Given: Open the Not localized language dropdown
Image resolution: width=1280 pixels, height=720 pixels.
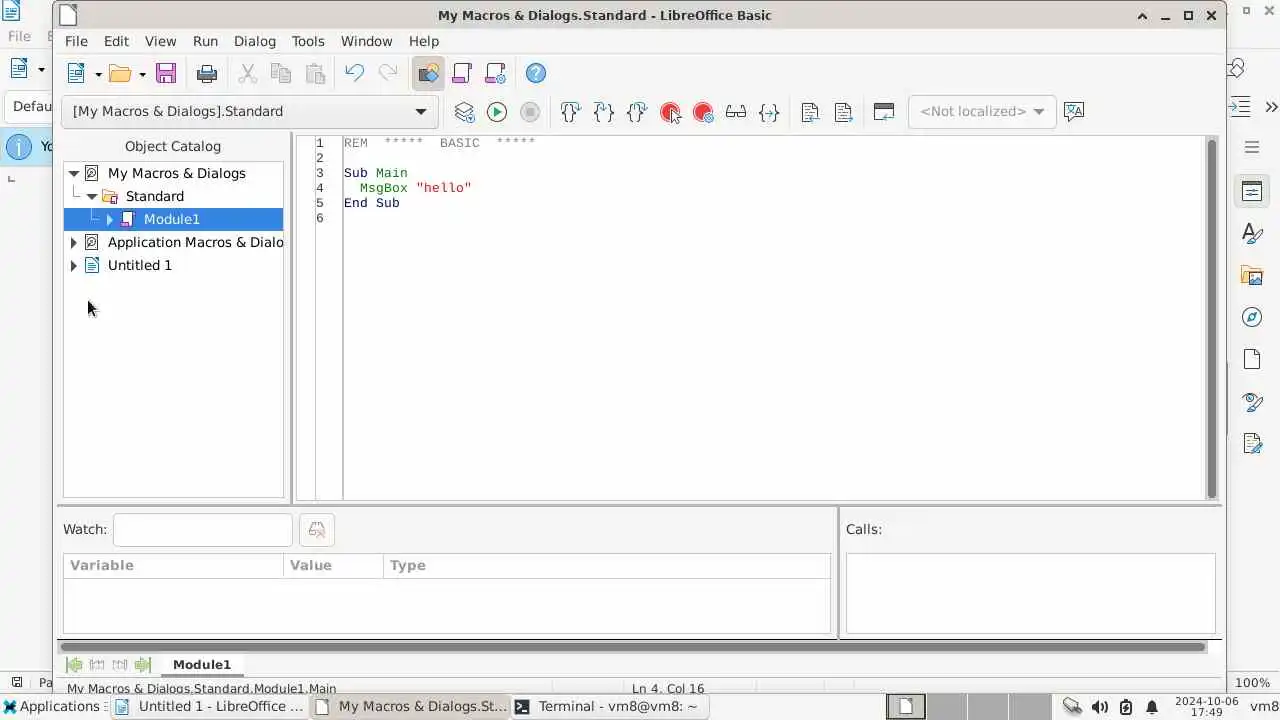Looking at the screenshot, I should point(981,111).
